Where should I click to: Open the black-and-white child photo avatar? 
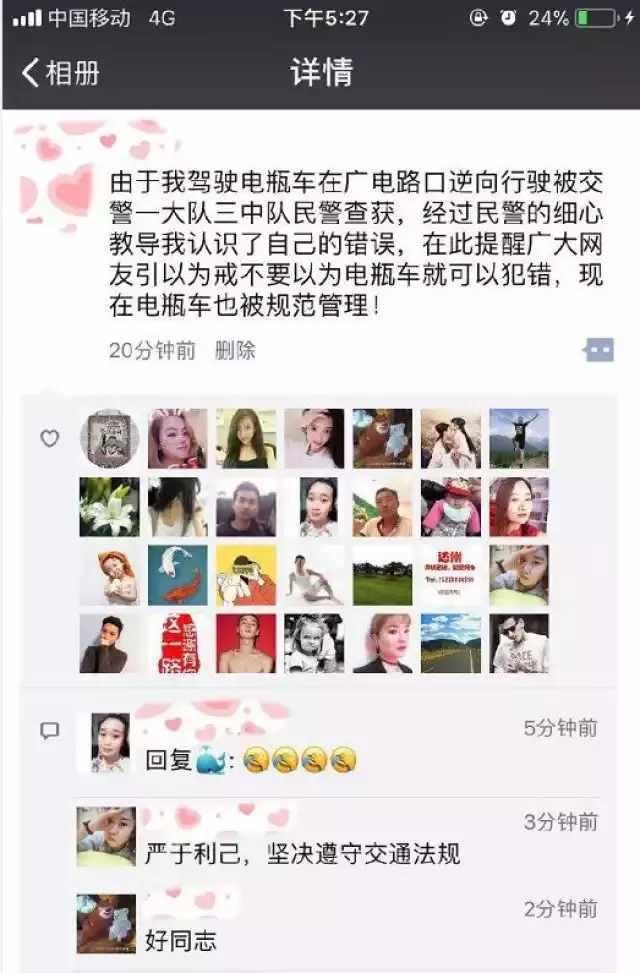[x=314, y=643]
